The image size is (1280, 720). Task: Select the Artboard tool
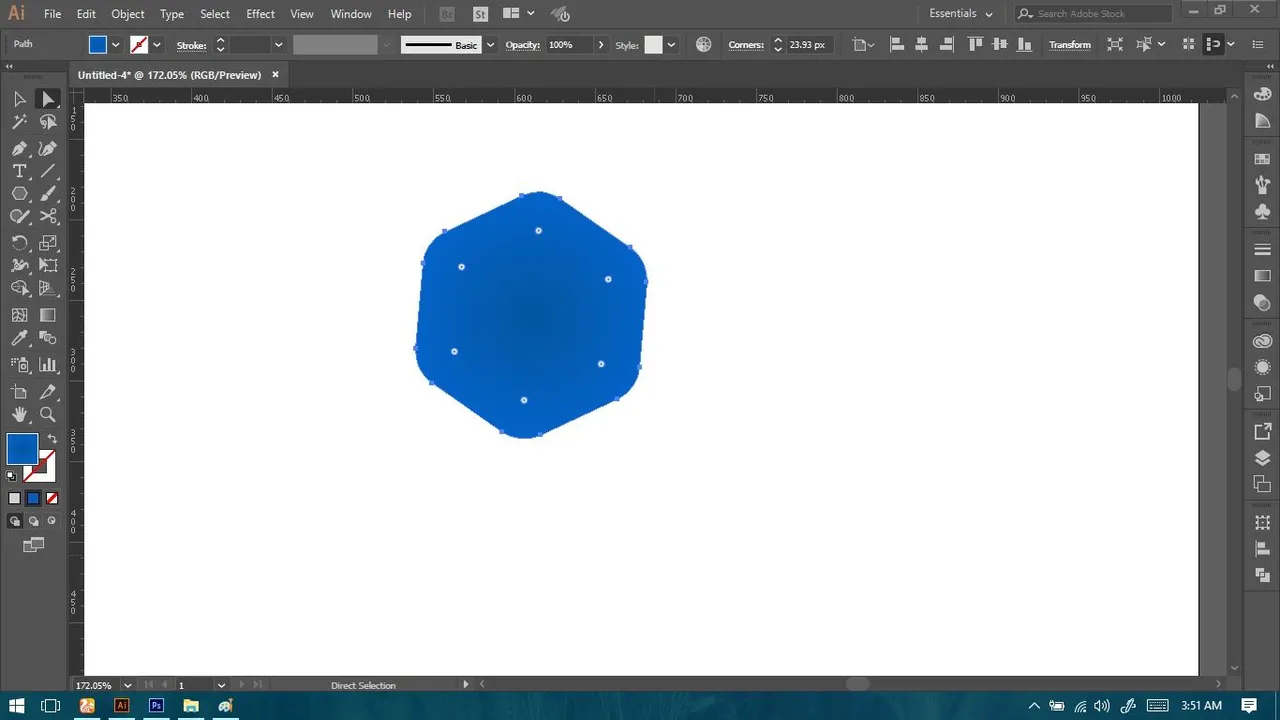pyautogui.click(x=19, y=391)
